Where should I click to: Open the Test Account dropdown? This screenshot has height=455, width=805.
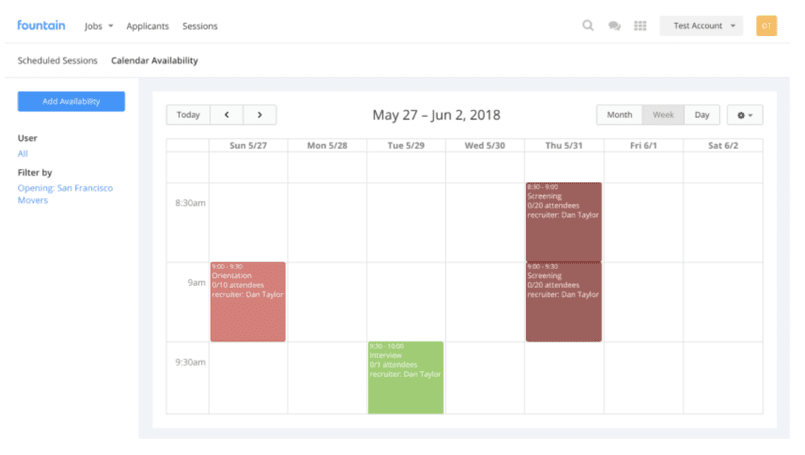point(700,26)
